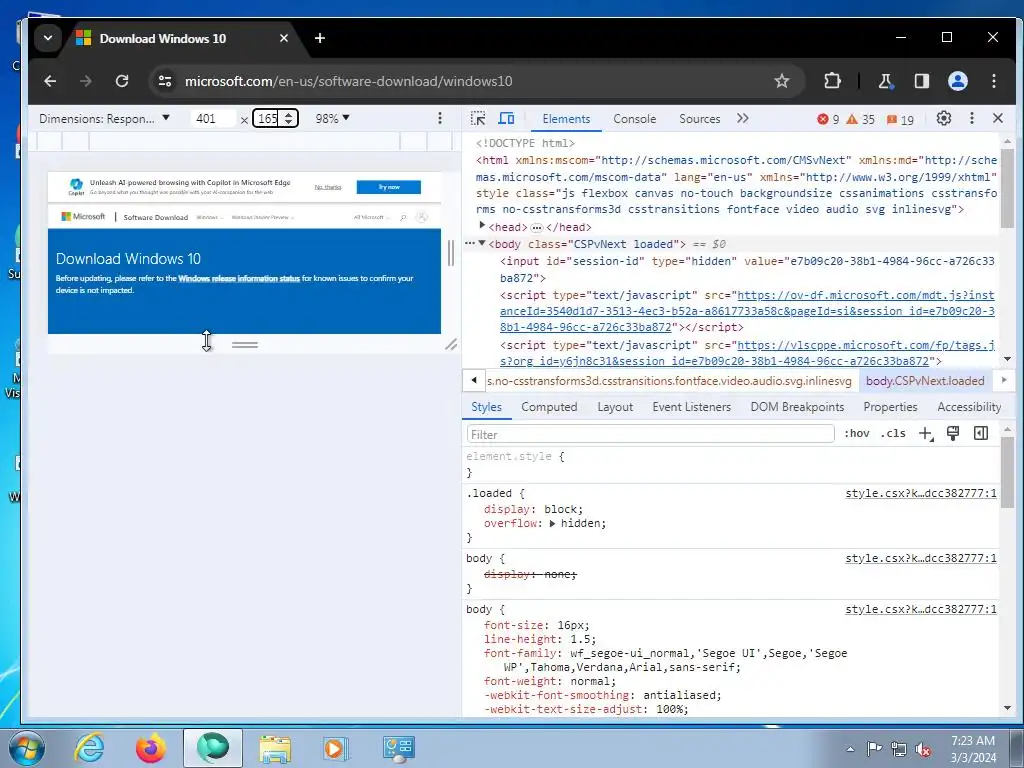1024x768 pixels.
Task: Switch to the Sources tab
Action: click(699, 119)
